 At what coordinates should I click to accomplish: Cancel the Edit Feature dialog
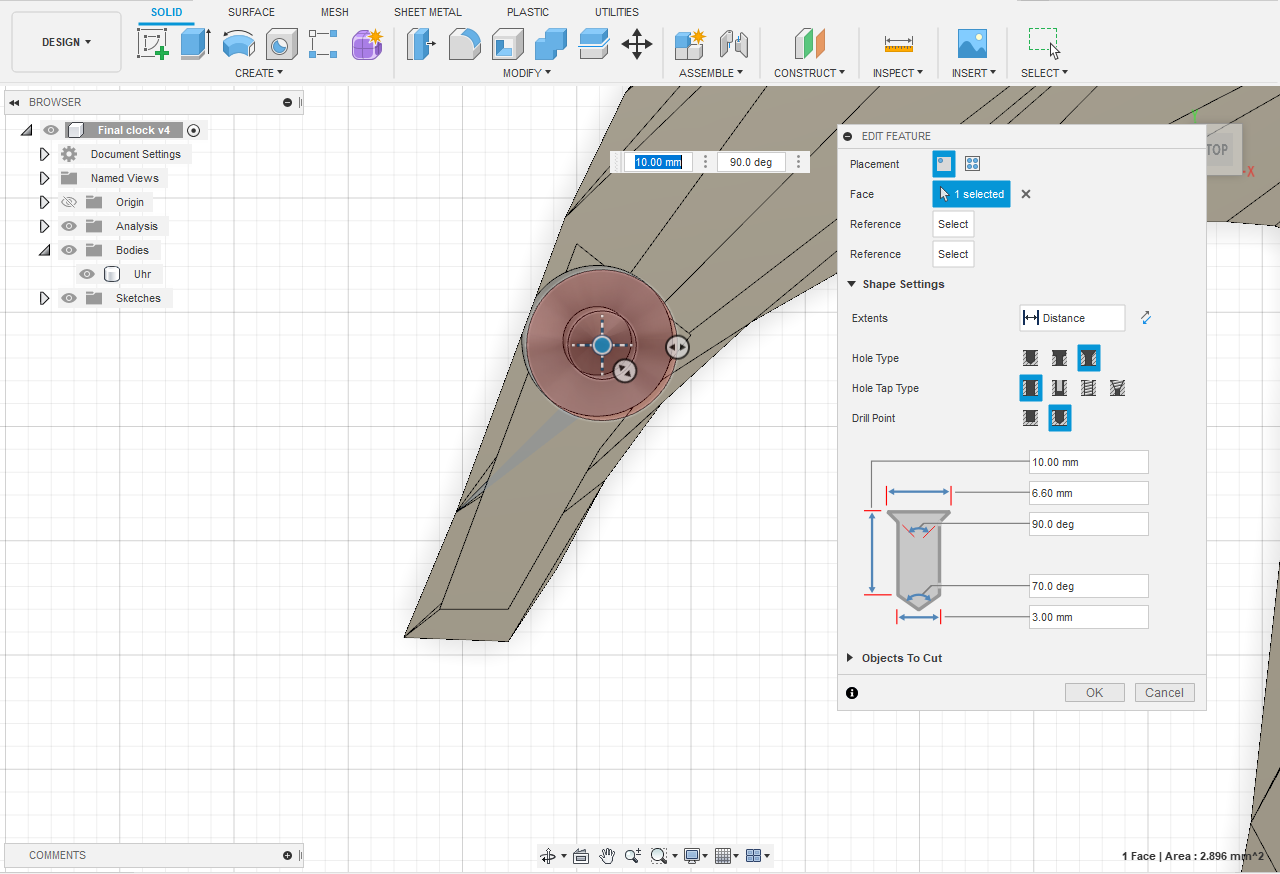[1164, 692]
